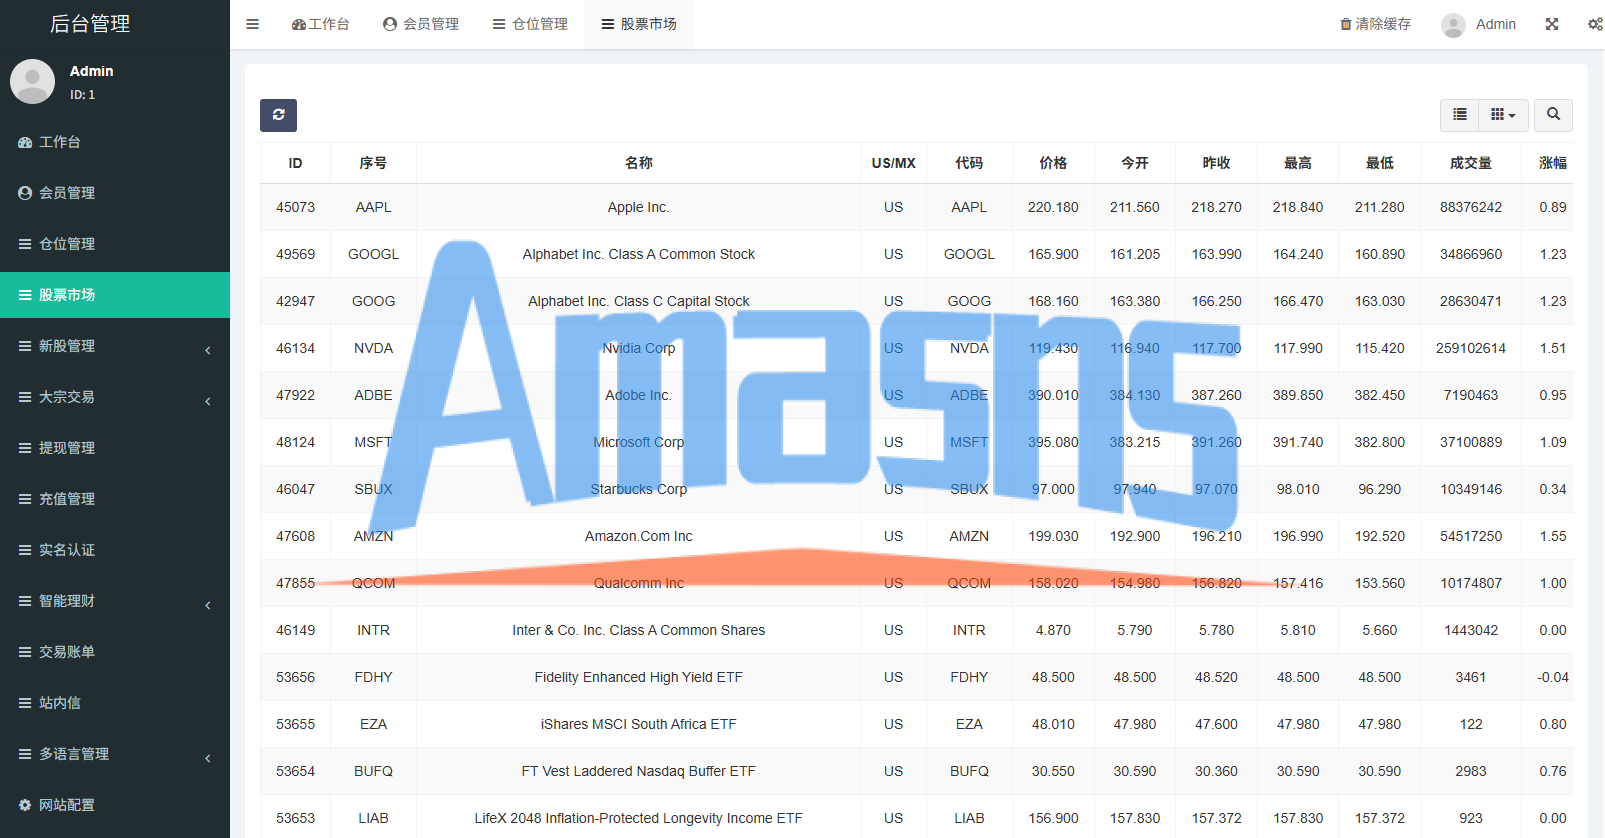Open 仓位管理 in the sidebar
Viewport: 1605px width, 838px height.
(x=115, y=244)
